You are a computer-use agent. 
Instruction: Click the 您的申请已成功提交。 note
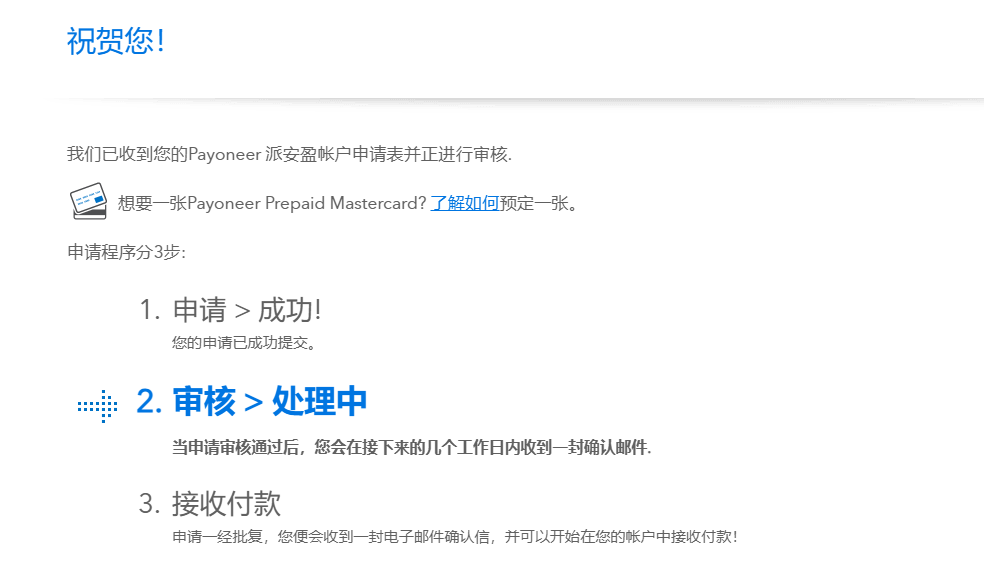point(244,343)
